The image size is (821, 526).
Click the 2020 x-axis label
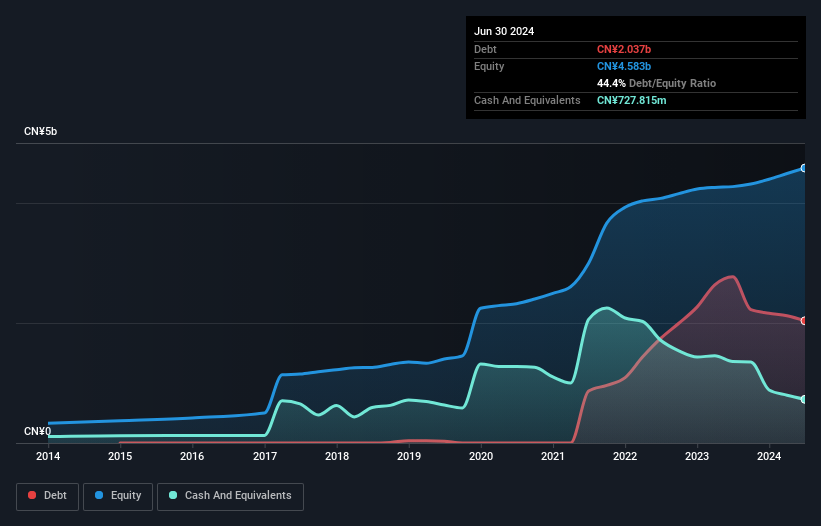481,456
